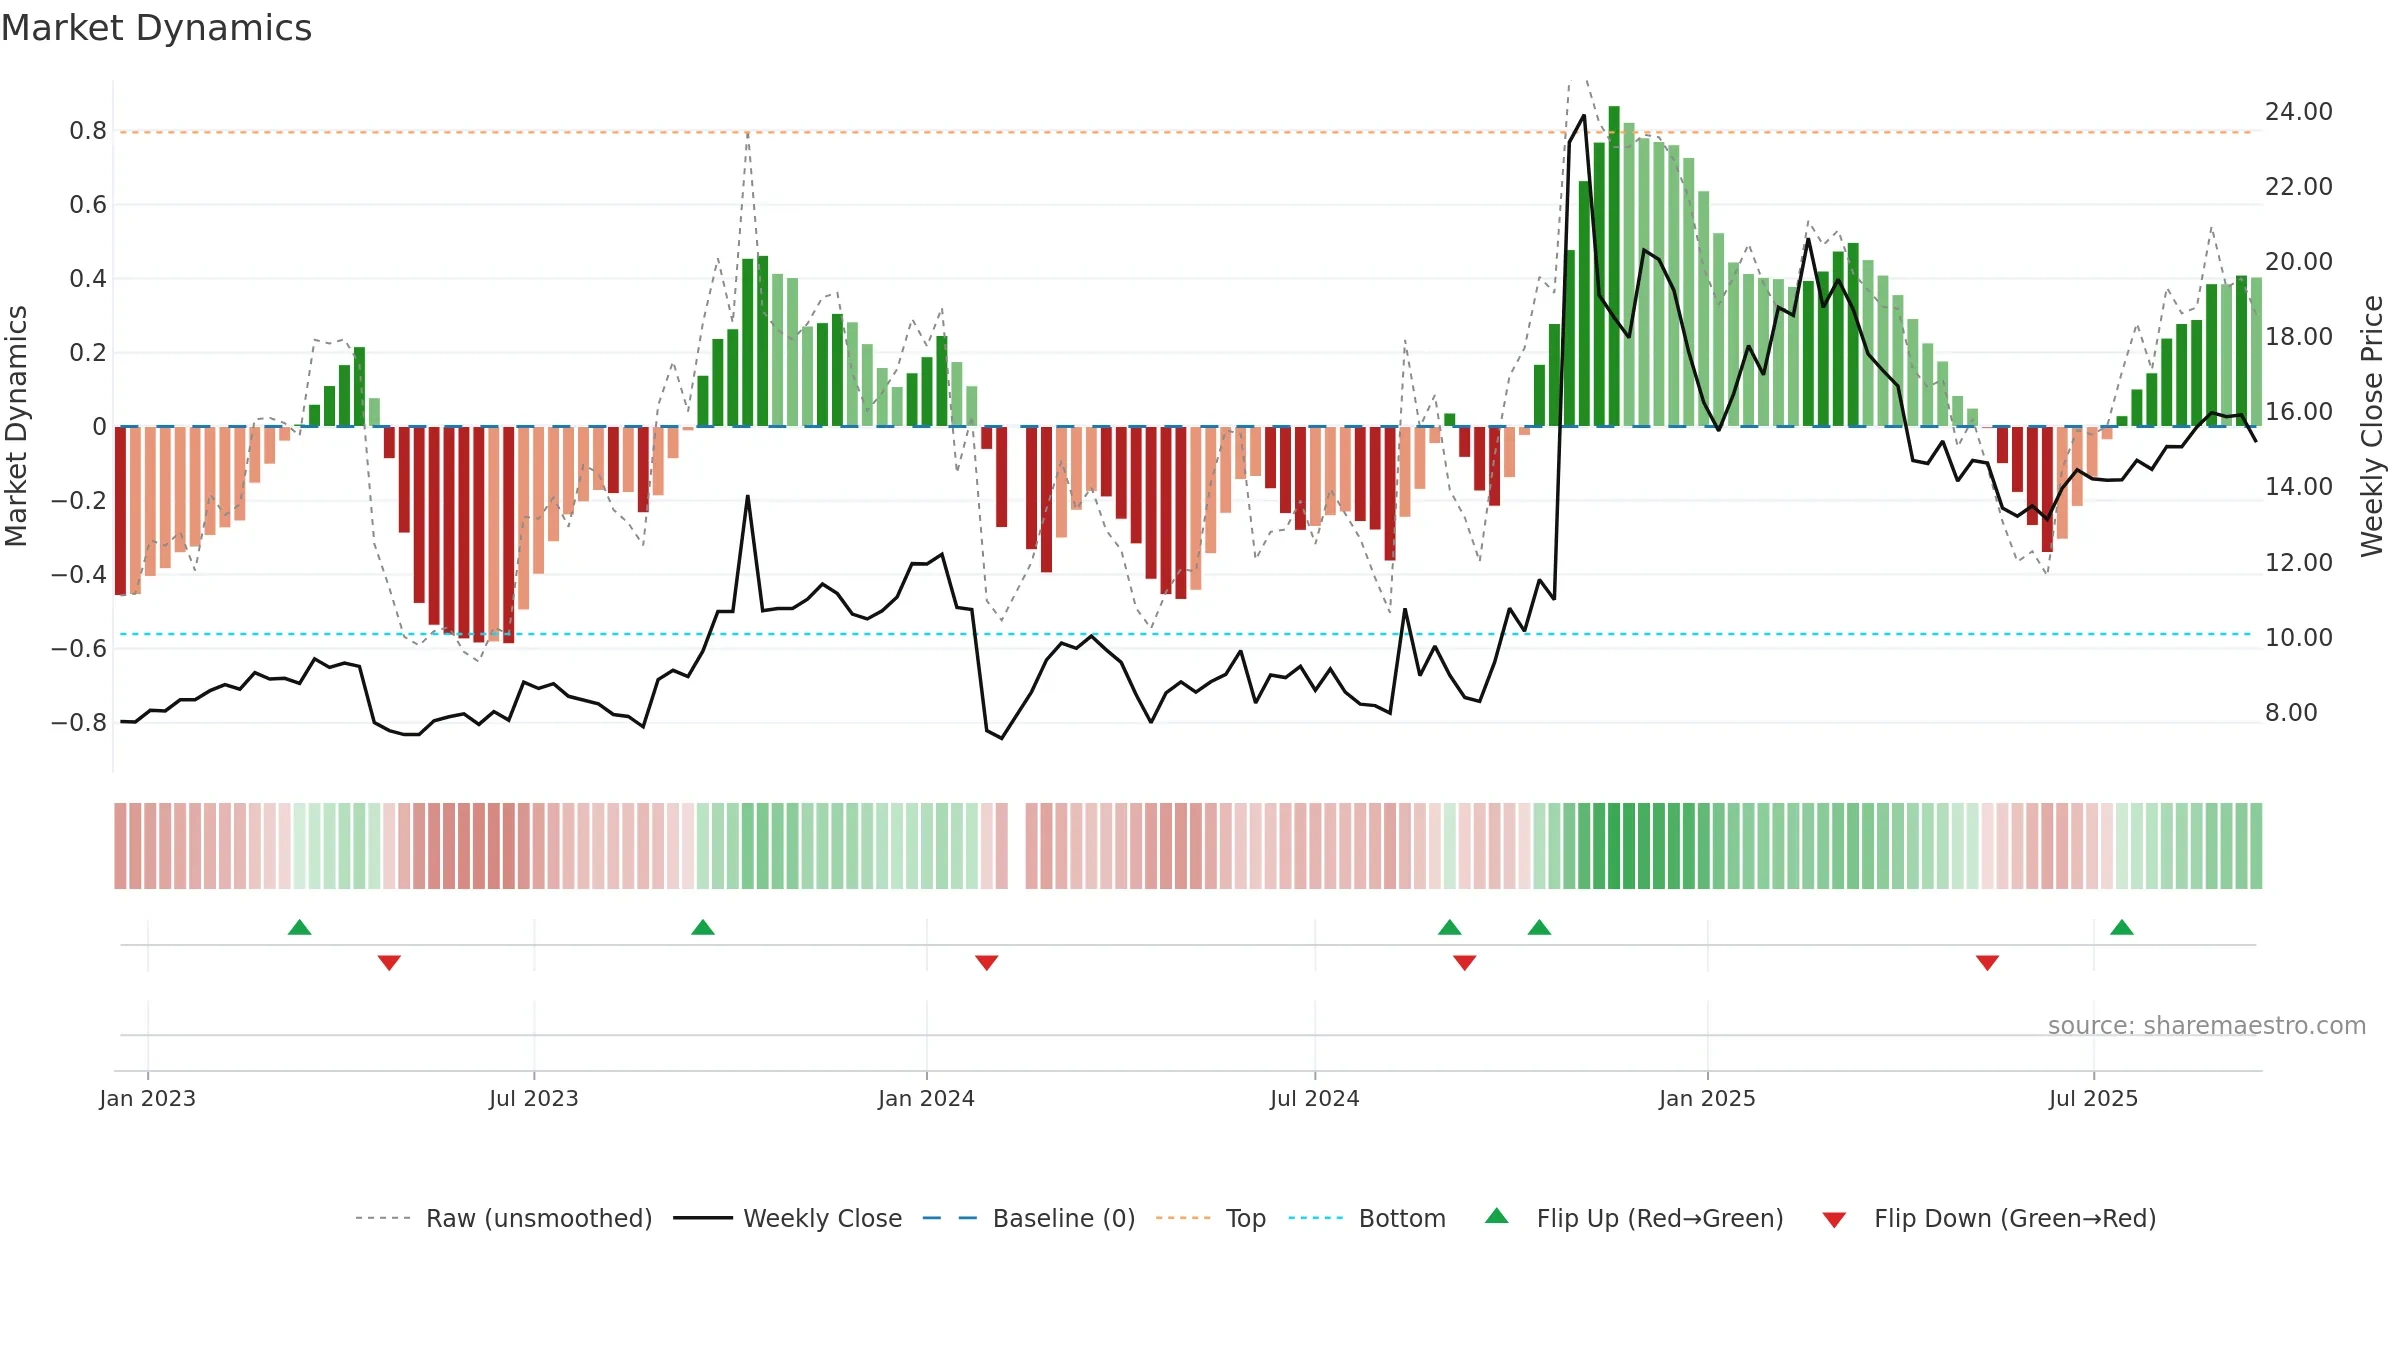Click the Top legend entry
Screen dimensions: 2400x1350
(1211, 1218)
